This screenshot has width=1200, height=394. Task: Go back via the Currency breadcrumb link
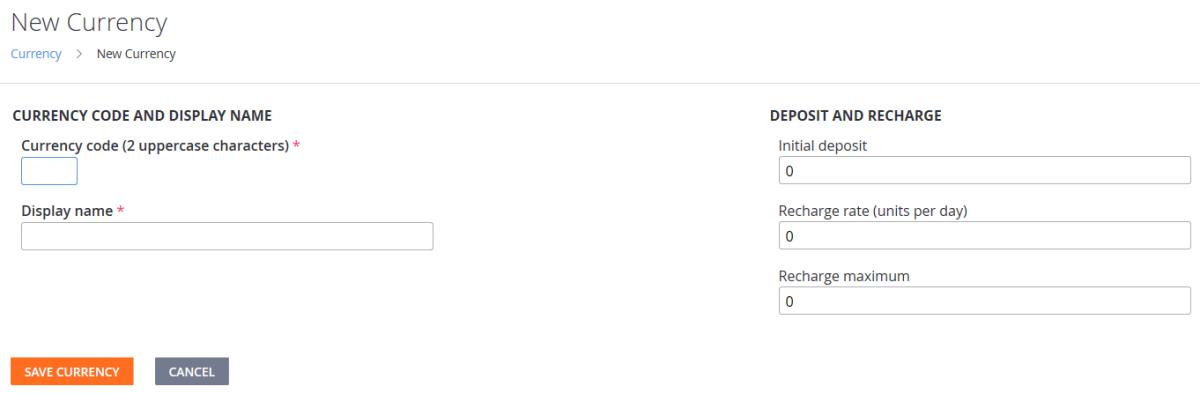pos(36,54)
